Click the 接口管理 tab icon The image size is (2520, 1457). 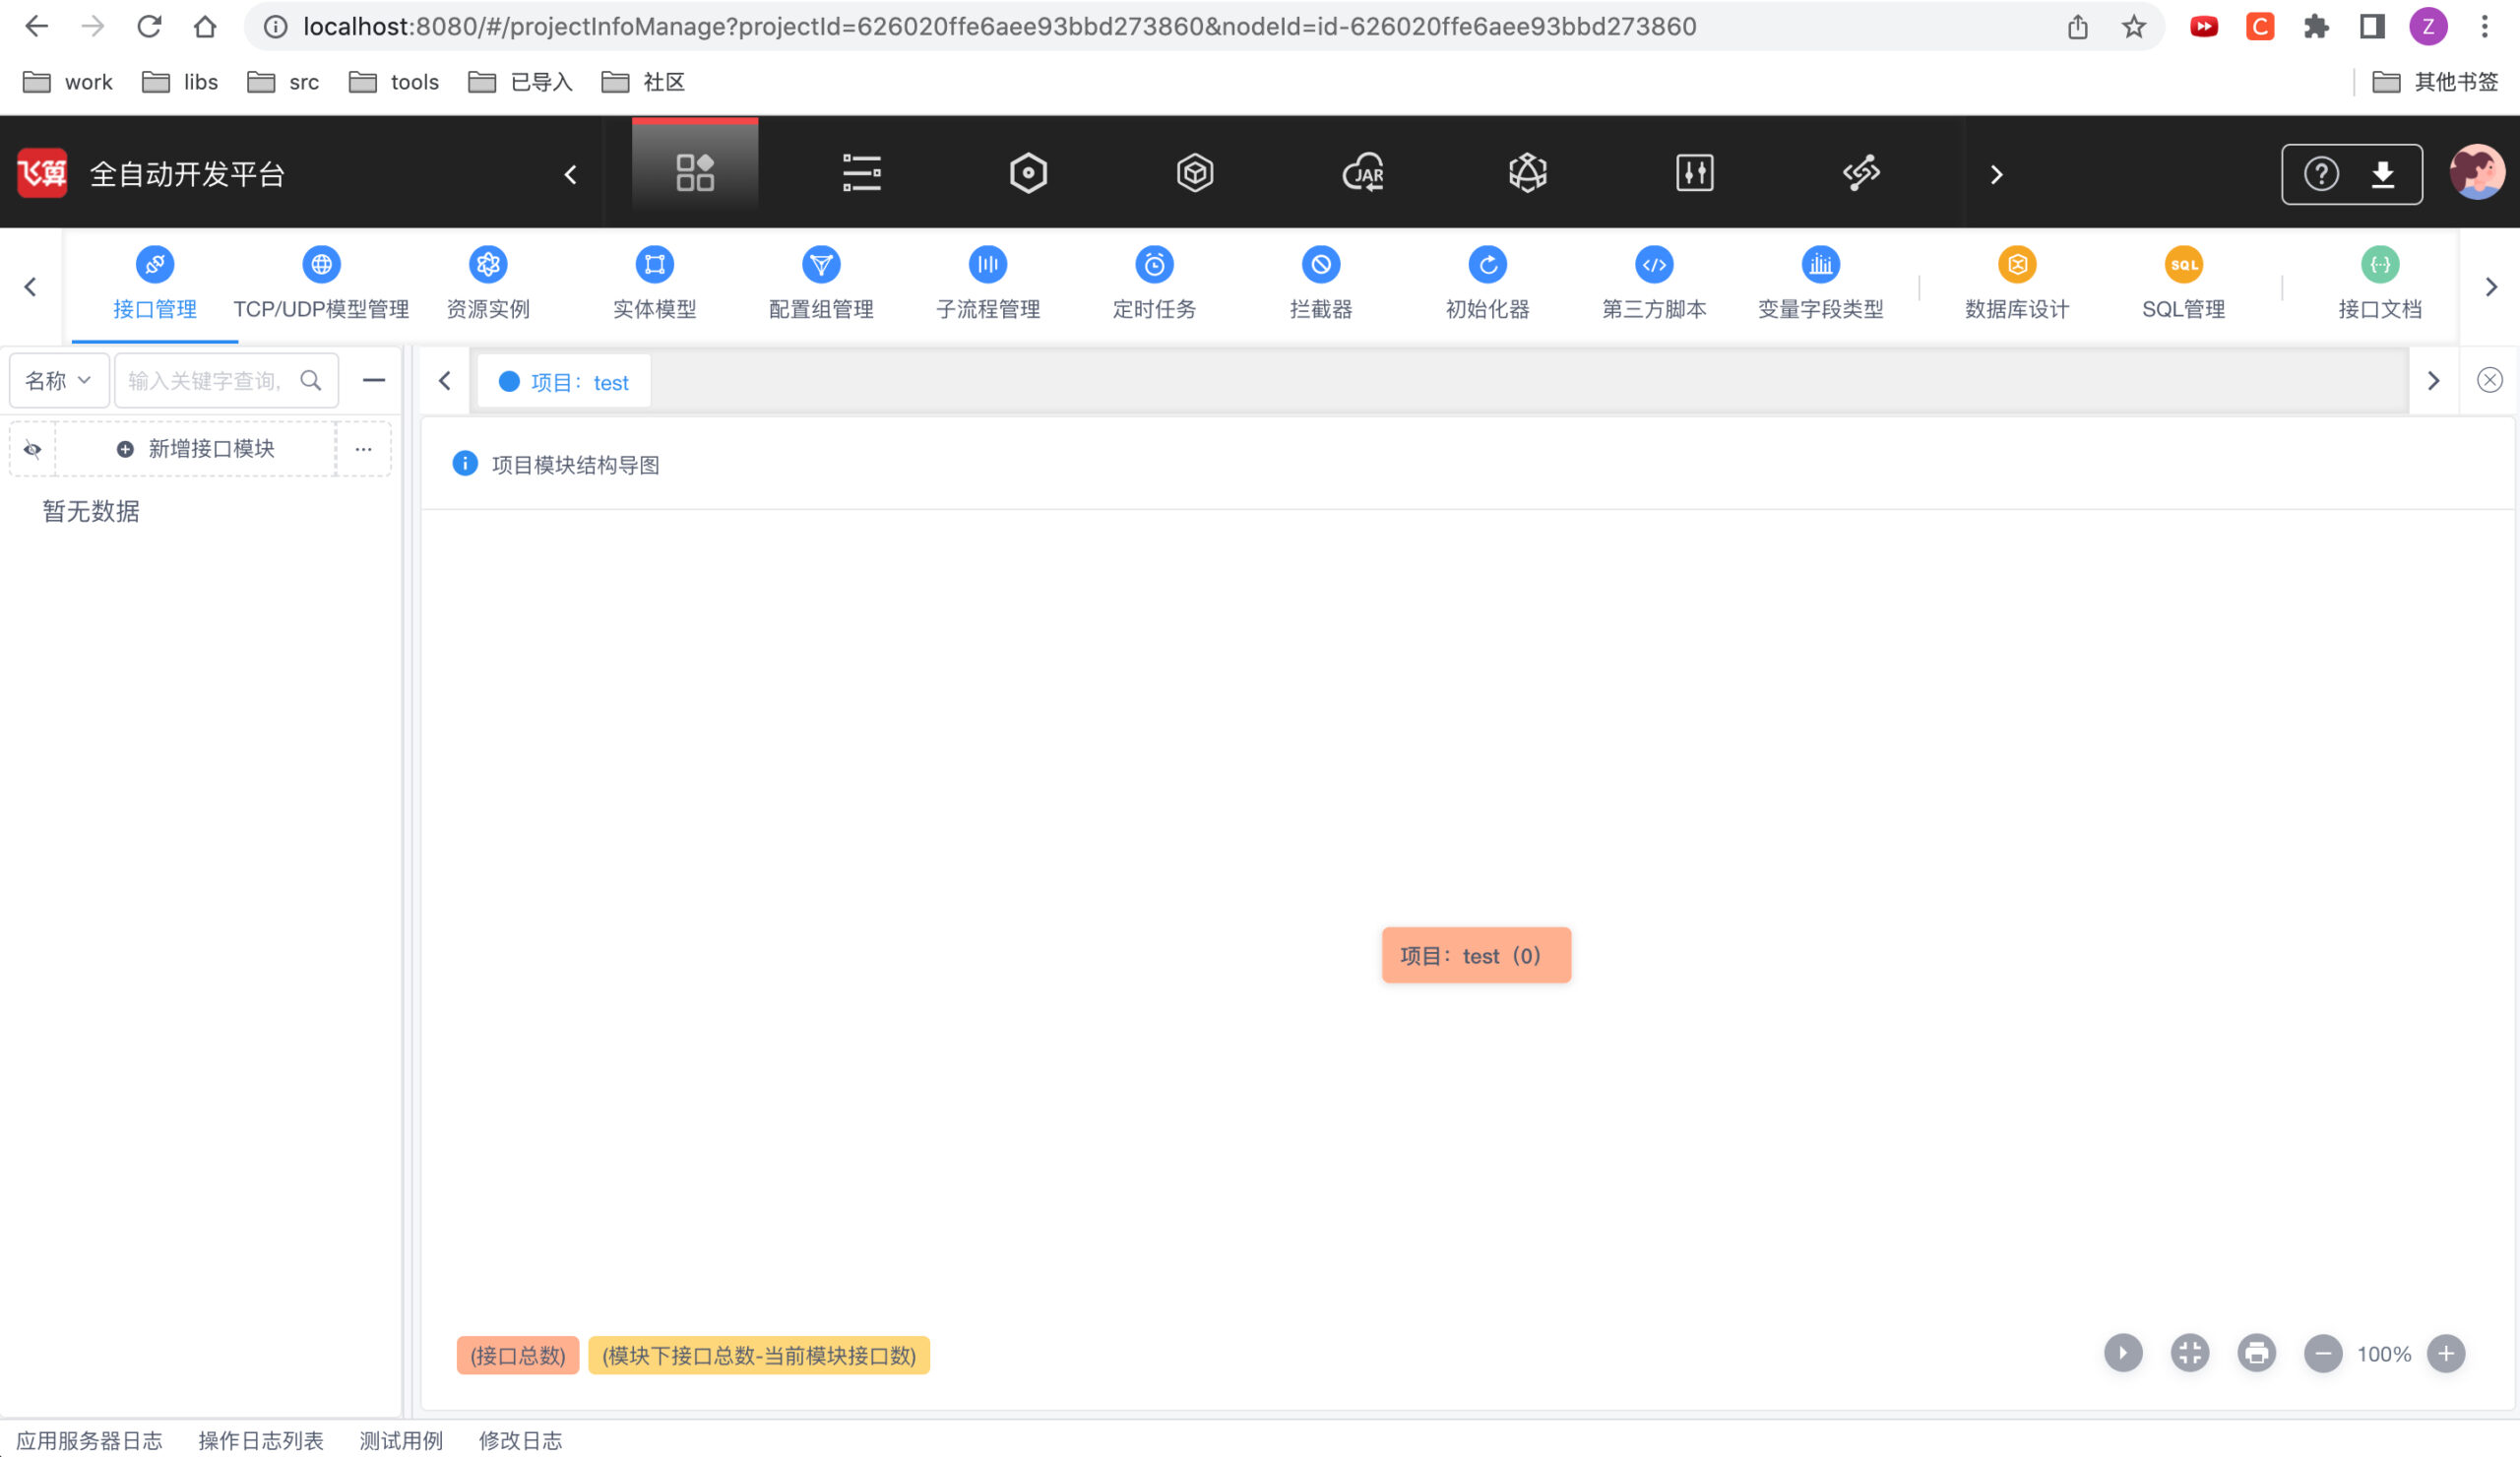(x=153, y=264)
